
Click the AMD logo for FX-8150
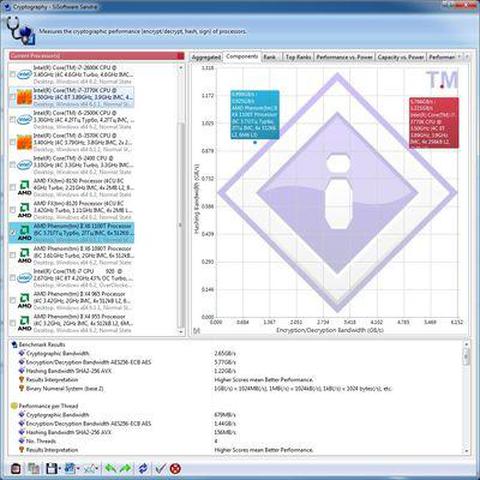click(24, 187)
